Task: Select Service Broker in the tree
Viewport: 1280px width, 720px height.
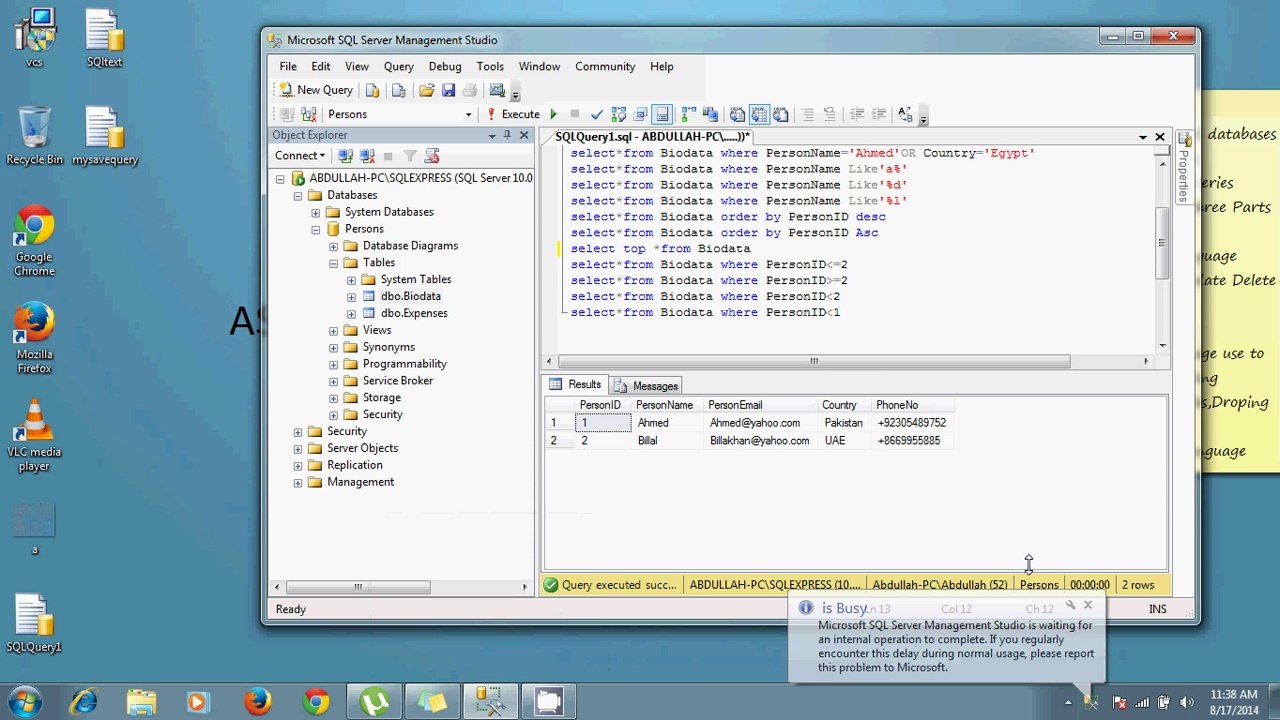Action: point(398,381)
